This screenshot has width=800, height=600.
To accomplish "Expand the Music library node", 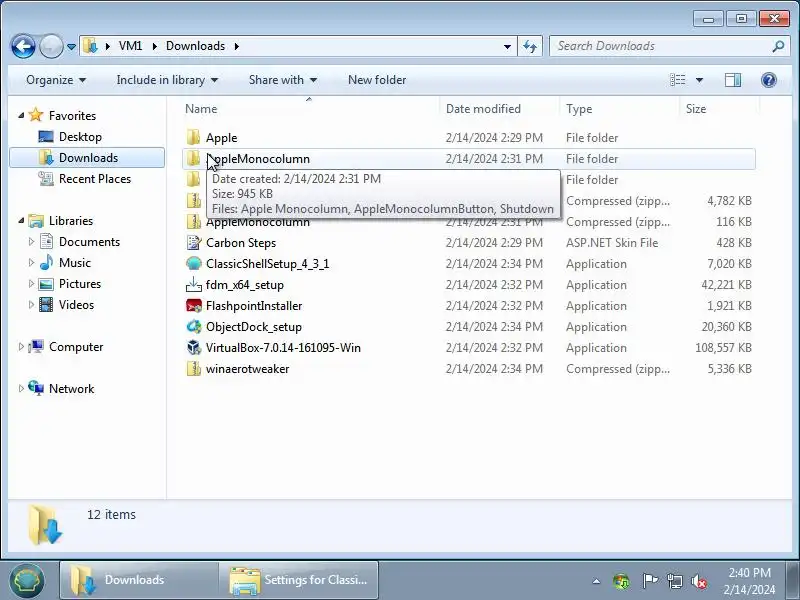I will (x=31, y=262).
